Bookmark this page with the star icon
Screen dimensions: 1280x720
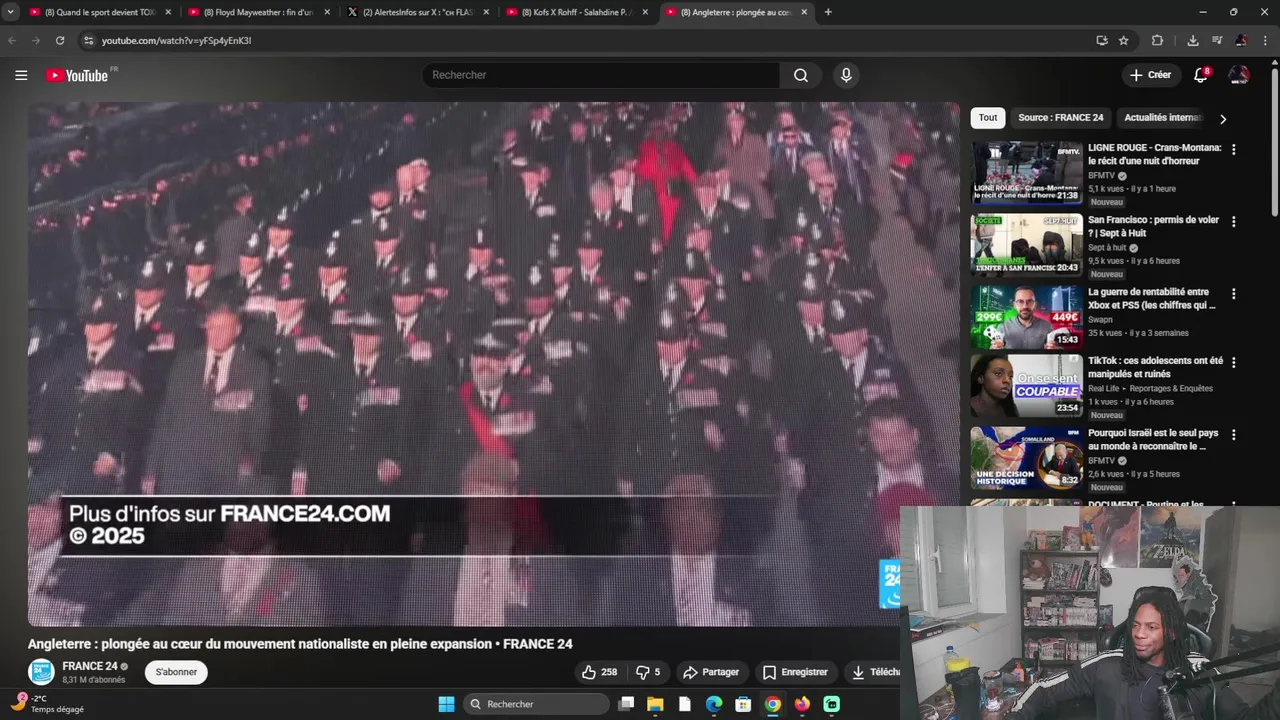pos(1124,40)
